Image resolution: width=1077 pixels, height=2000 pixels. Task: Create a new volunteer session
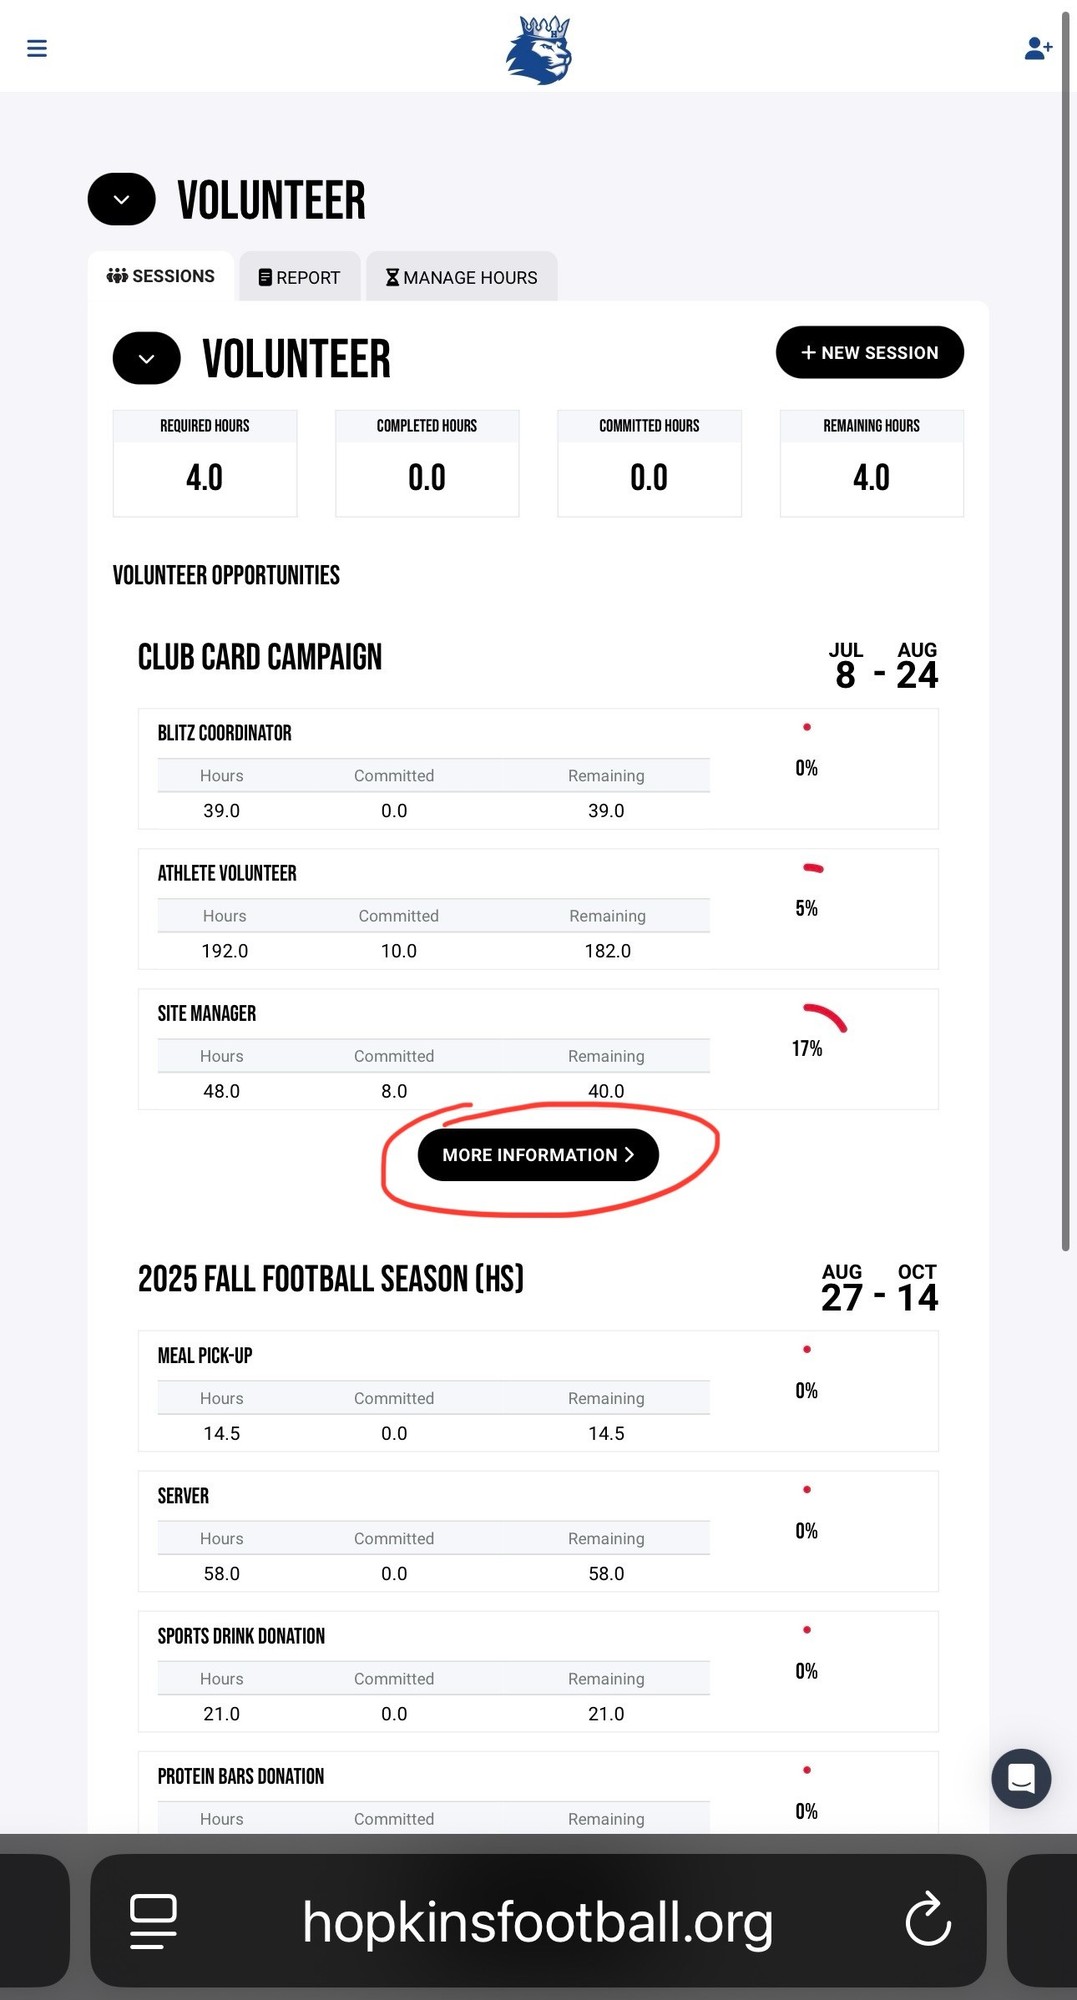[869, 352]
